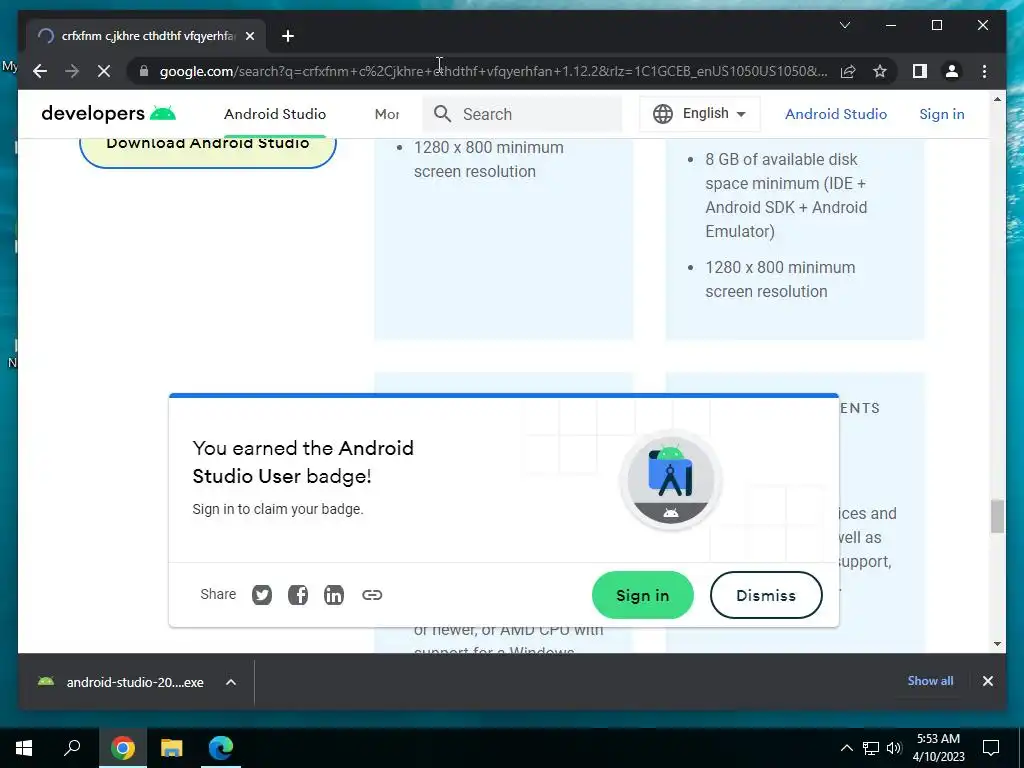This screenshot has width=1024, height=768.
Task: Copy the badge share link
Action: [372, 595]
